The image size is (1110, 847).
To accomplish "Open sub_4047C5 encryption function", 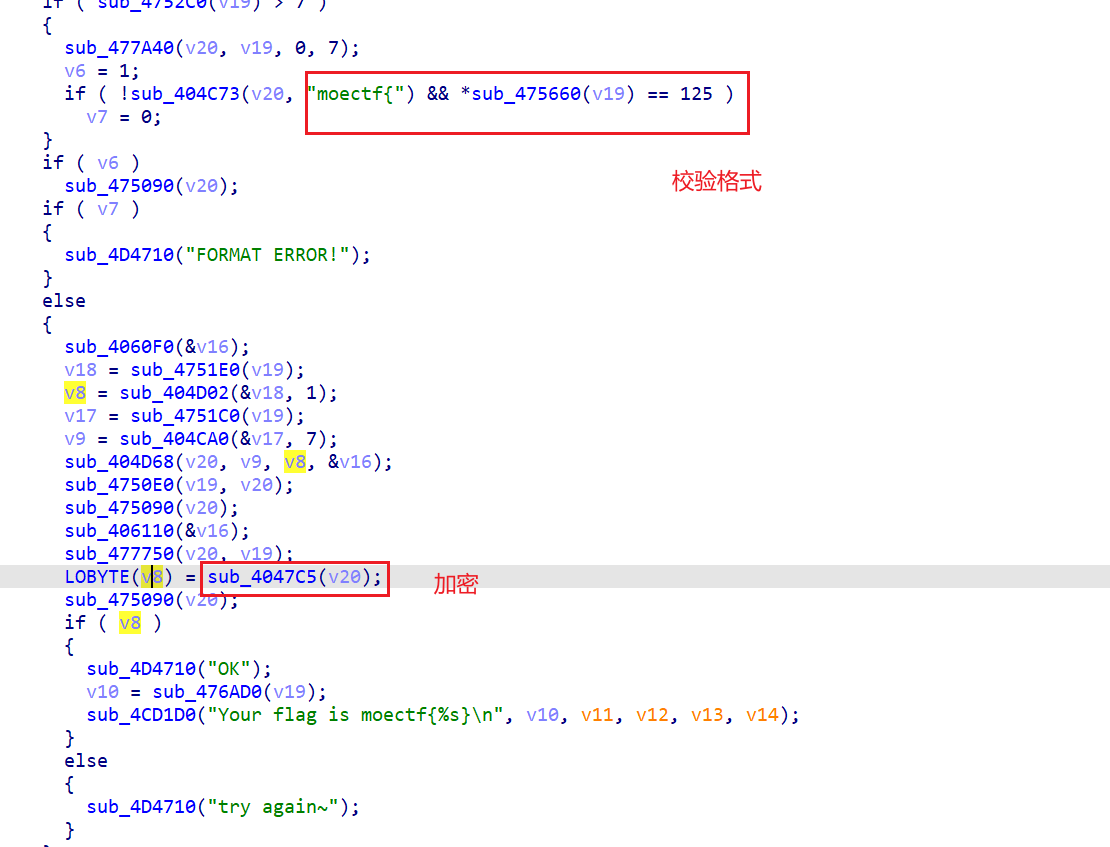I will [x=262, y=577].
